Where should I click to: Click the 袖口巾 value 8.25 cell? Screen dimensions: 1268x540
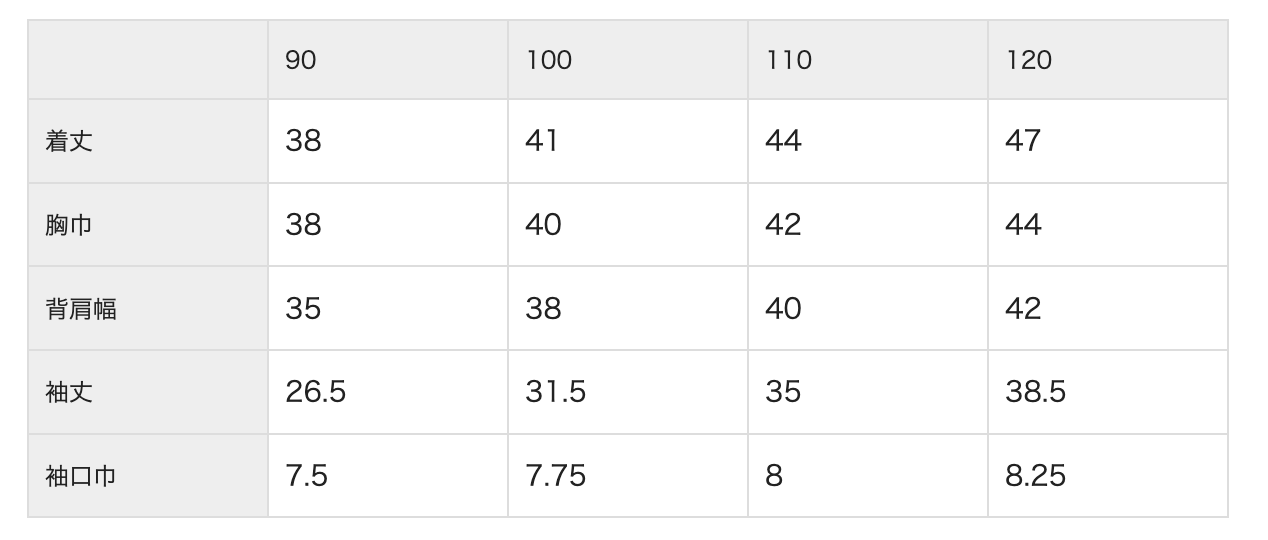coord(1035,476)
